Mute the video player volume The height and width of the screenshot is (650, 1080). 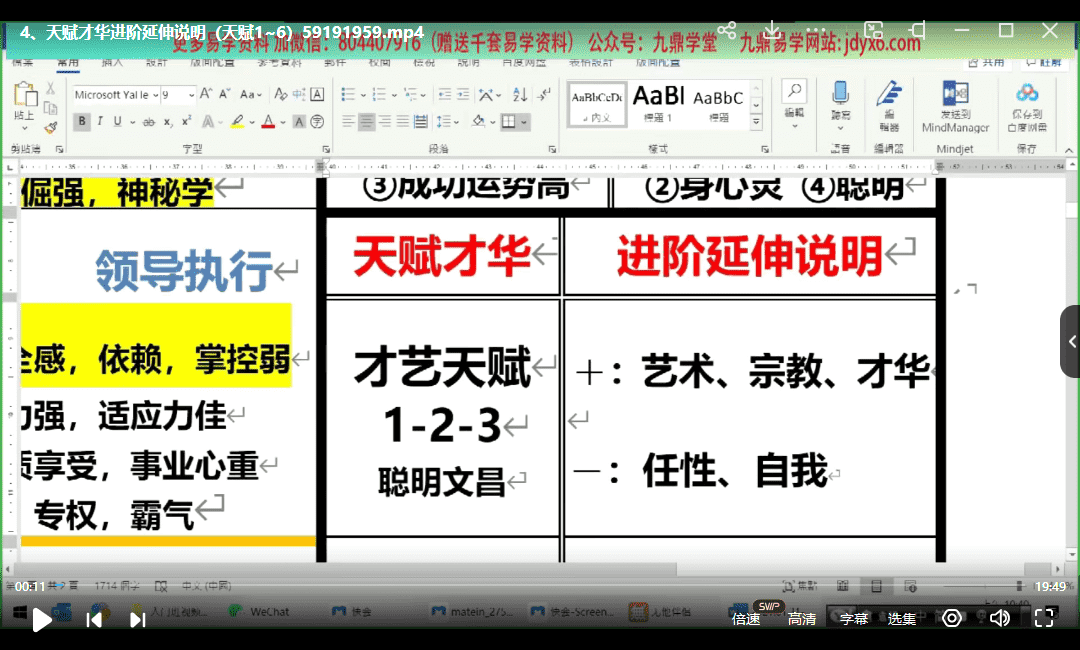point(999,618)
